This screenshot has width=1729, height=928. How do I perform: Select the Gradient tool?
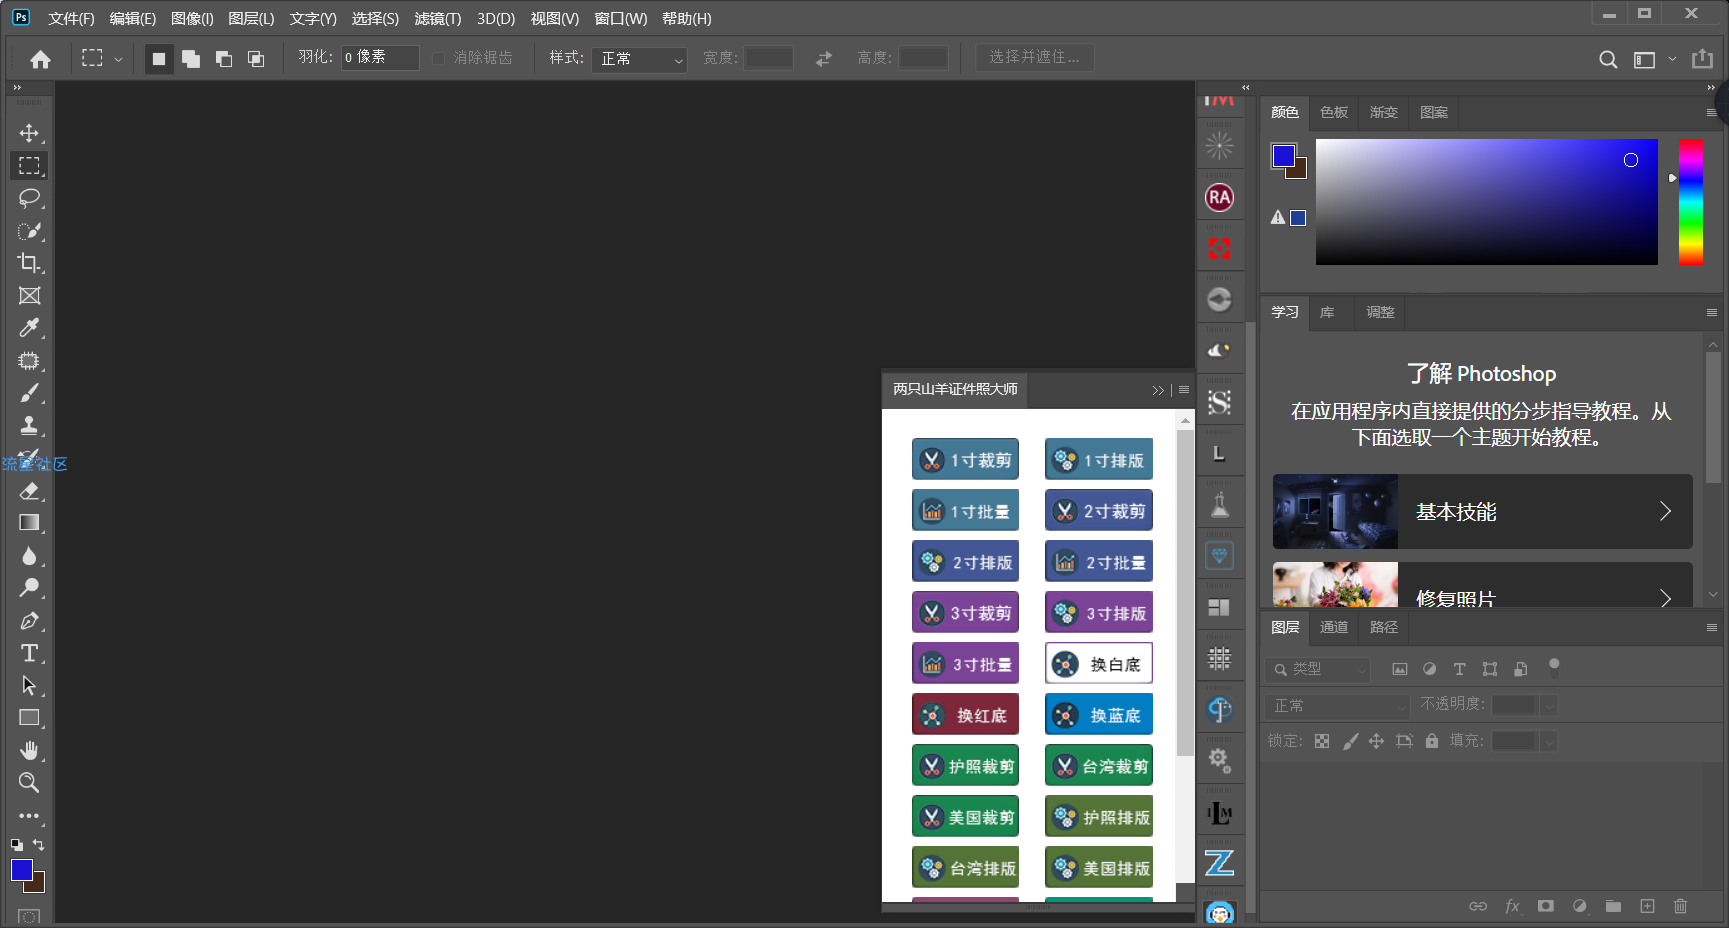[29, 523]
